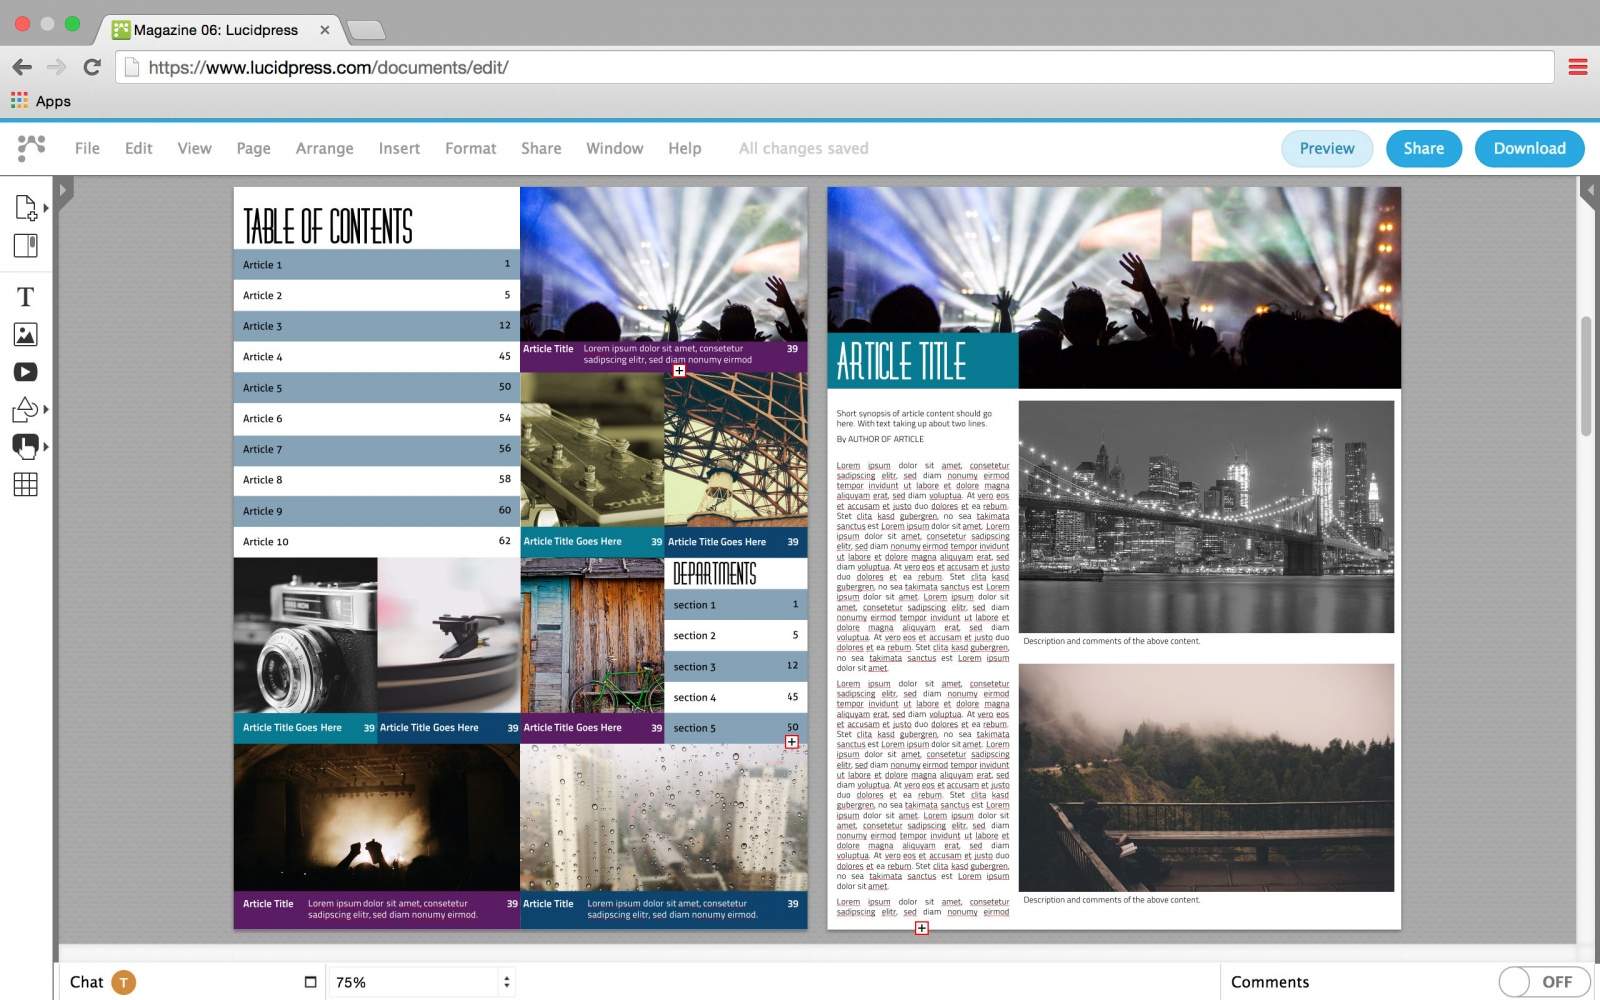
Task: Open the Arrange menu
Action: pyautogui.click(x=324, y=148)
